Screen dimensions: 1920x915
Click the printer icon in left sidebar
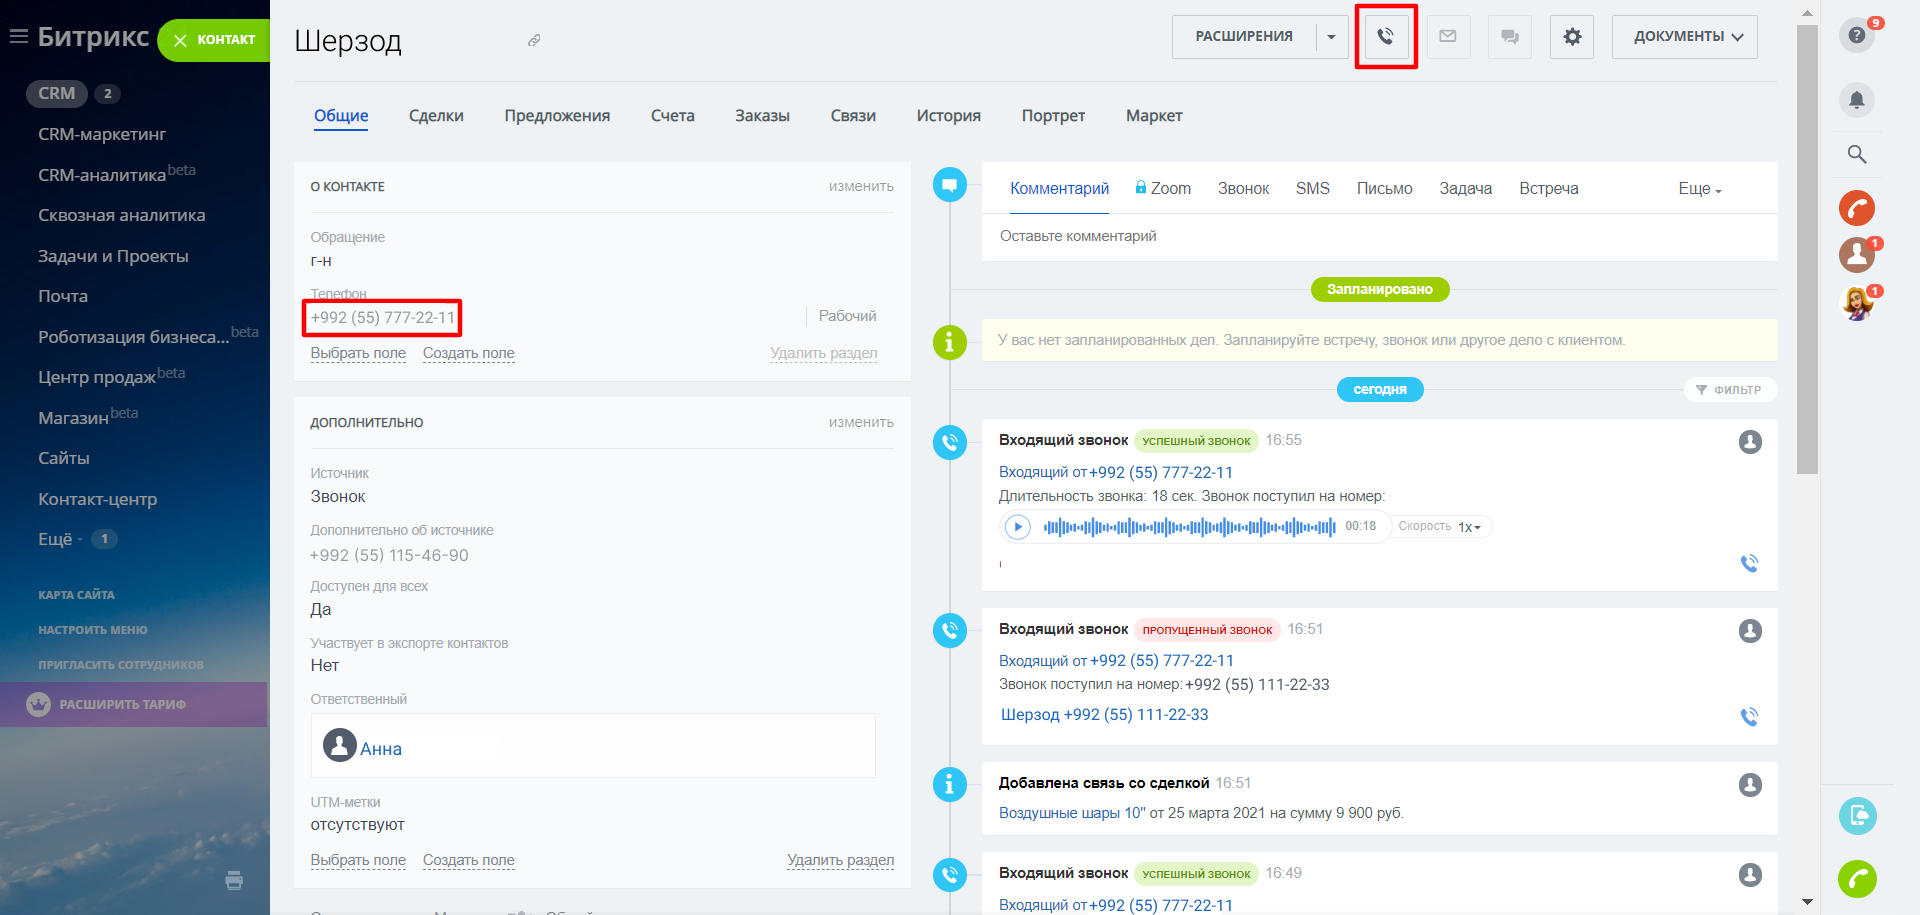point(234,880)
